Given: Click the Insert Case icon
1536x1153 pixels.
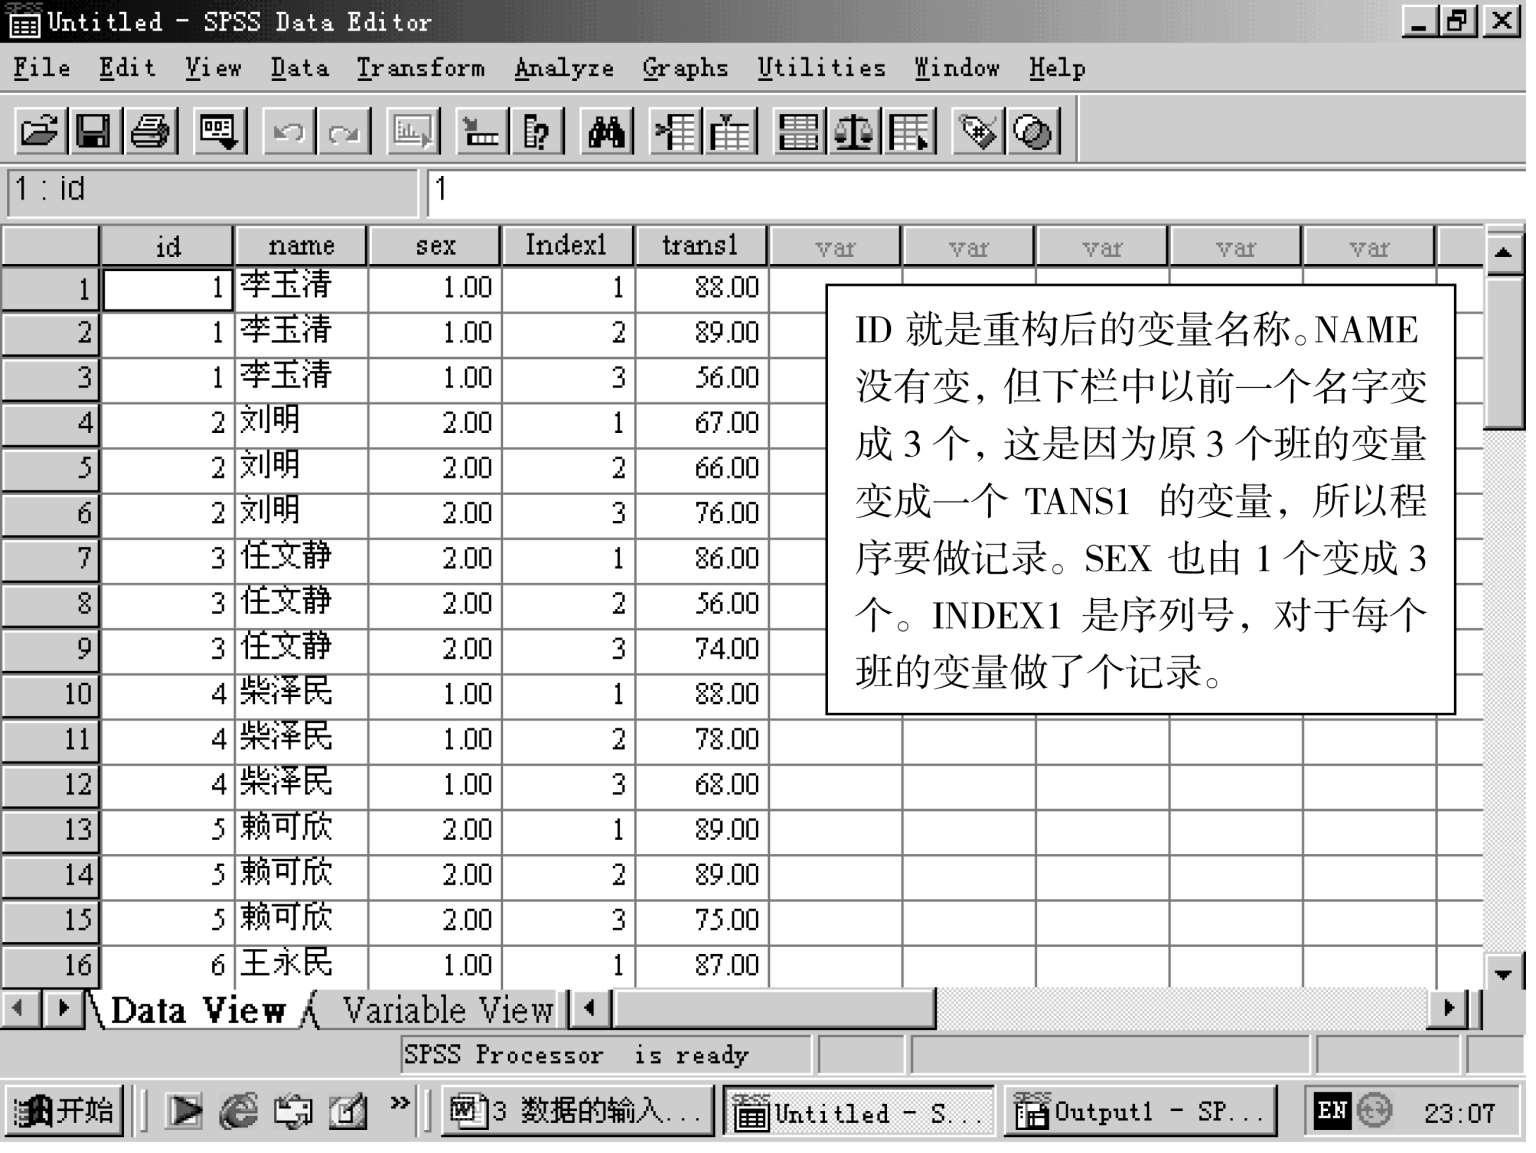Looking at the screenshot, I should tap(675, 131).
